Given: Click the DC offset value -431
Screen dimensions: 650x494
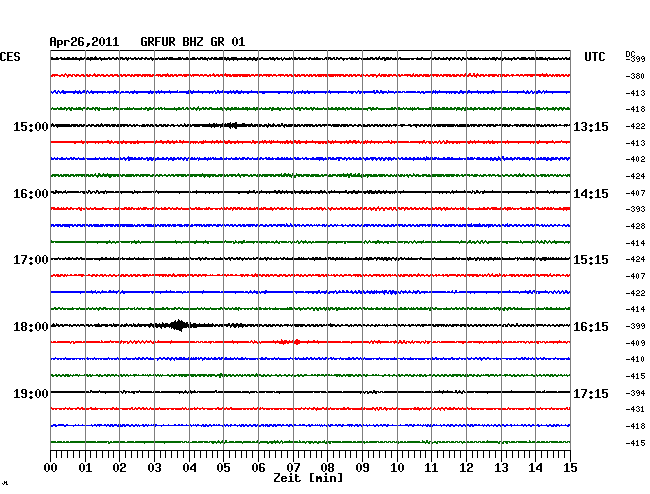Looking at the screenshot, I should (635, 409).
